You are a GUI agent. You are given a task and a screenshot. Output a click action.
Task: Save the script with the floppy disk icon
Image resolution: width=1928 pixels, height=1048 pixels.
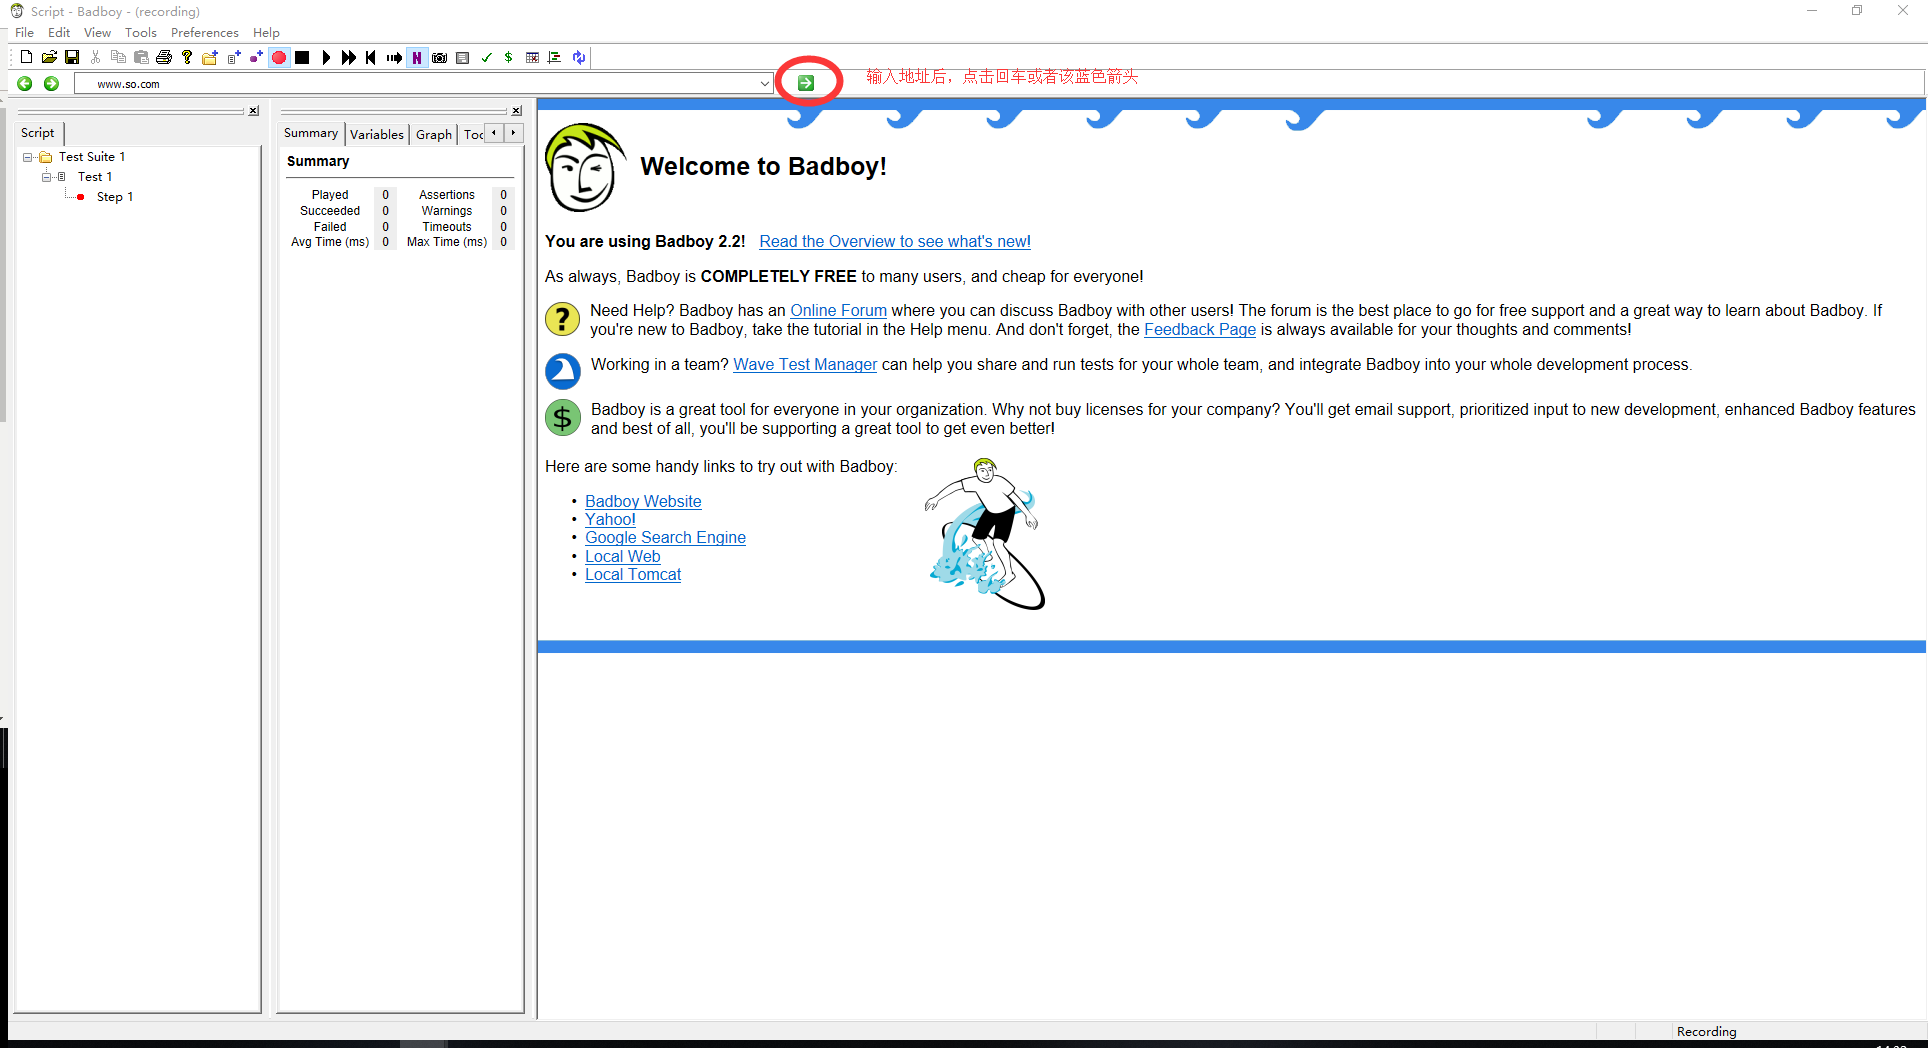click(72, 57)
